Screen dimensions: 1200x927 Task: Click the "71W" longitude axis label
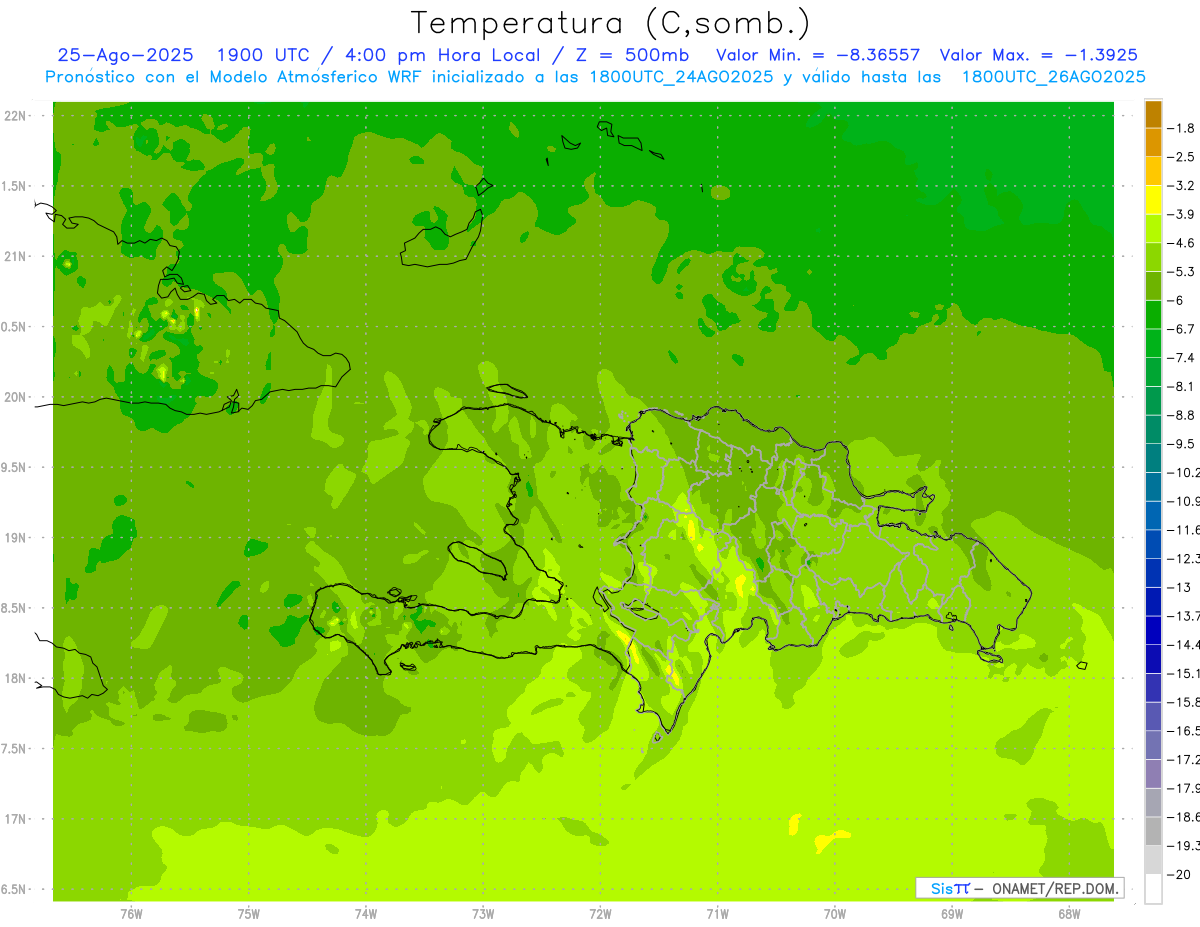[x=717, y=914]
